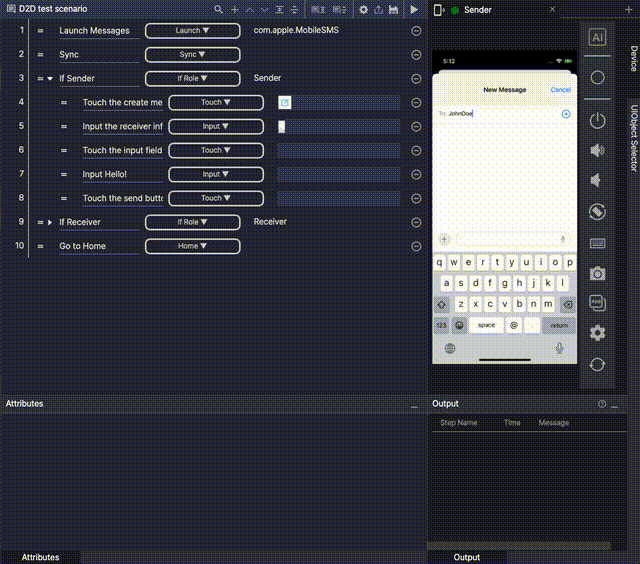Tap the dictation microphone below the keyboard
Screen dimensions: 640x564
coord(559,348)
